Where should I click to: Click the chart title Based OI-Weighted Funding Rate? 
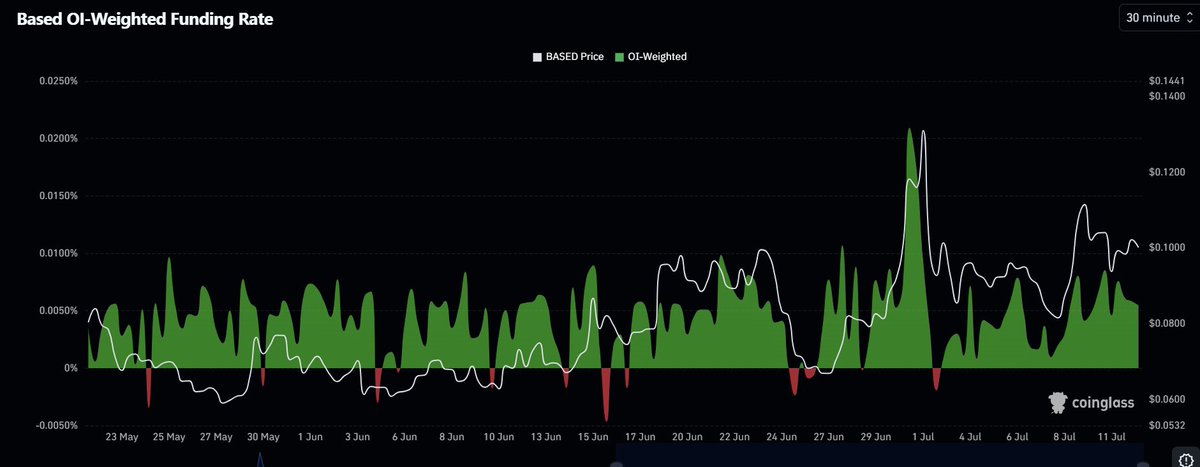pyautogui.click(x=145, y=19)
